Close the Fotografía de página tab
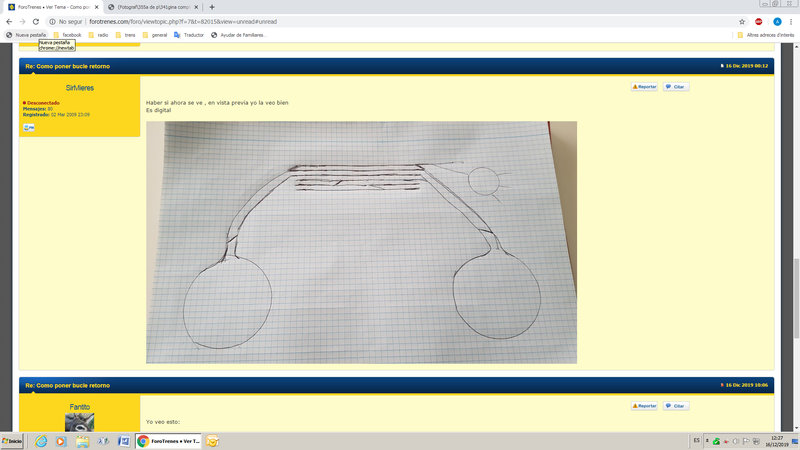Viewport: 800px width, 450px height. click(196, 7)
